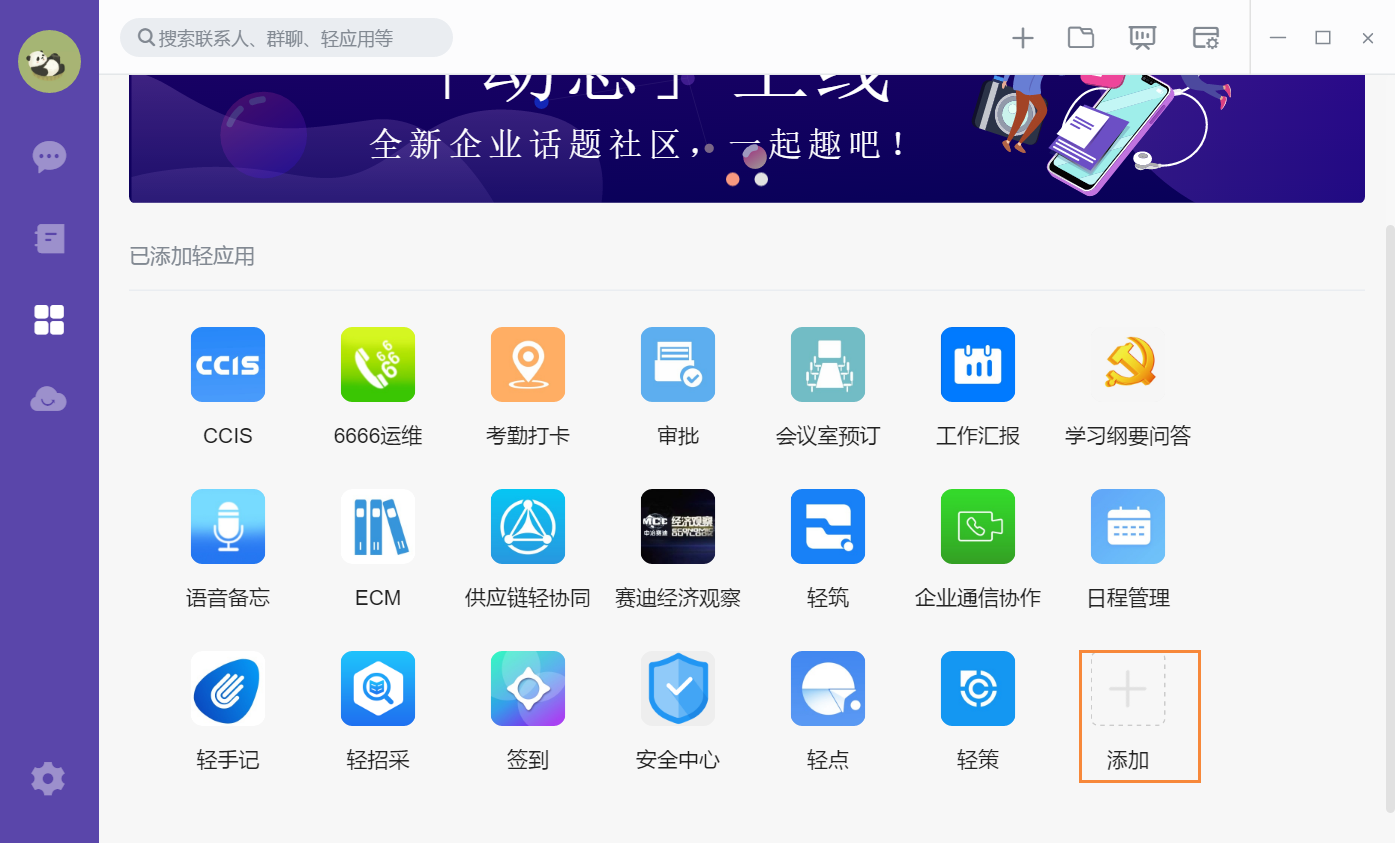Viewport: 1395px width, 844px height.
Task: Select the apps grid sidebar icon
Action: coord(49,320)
